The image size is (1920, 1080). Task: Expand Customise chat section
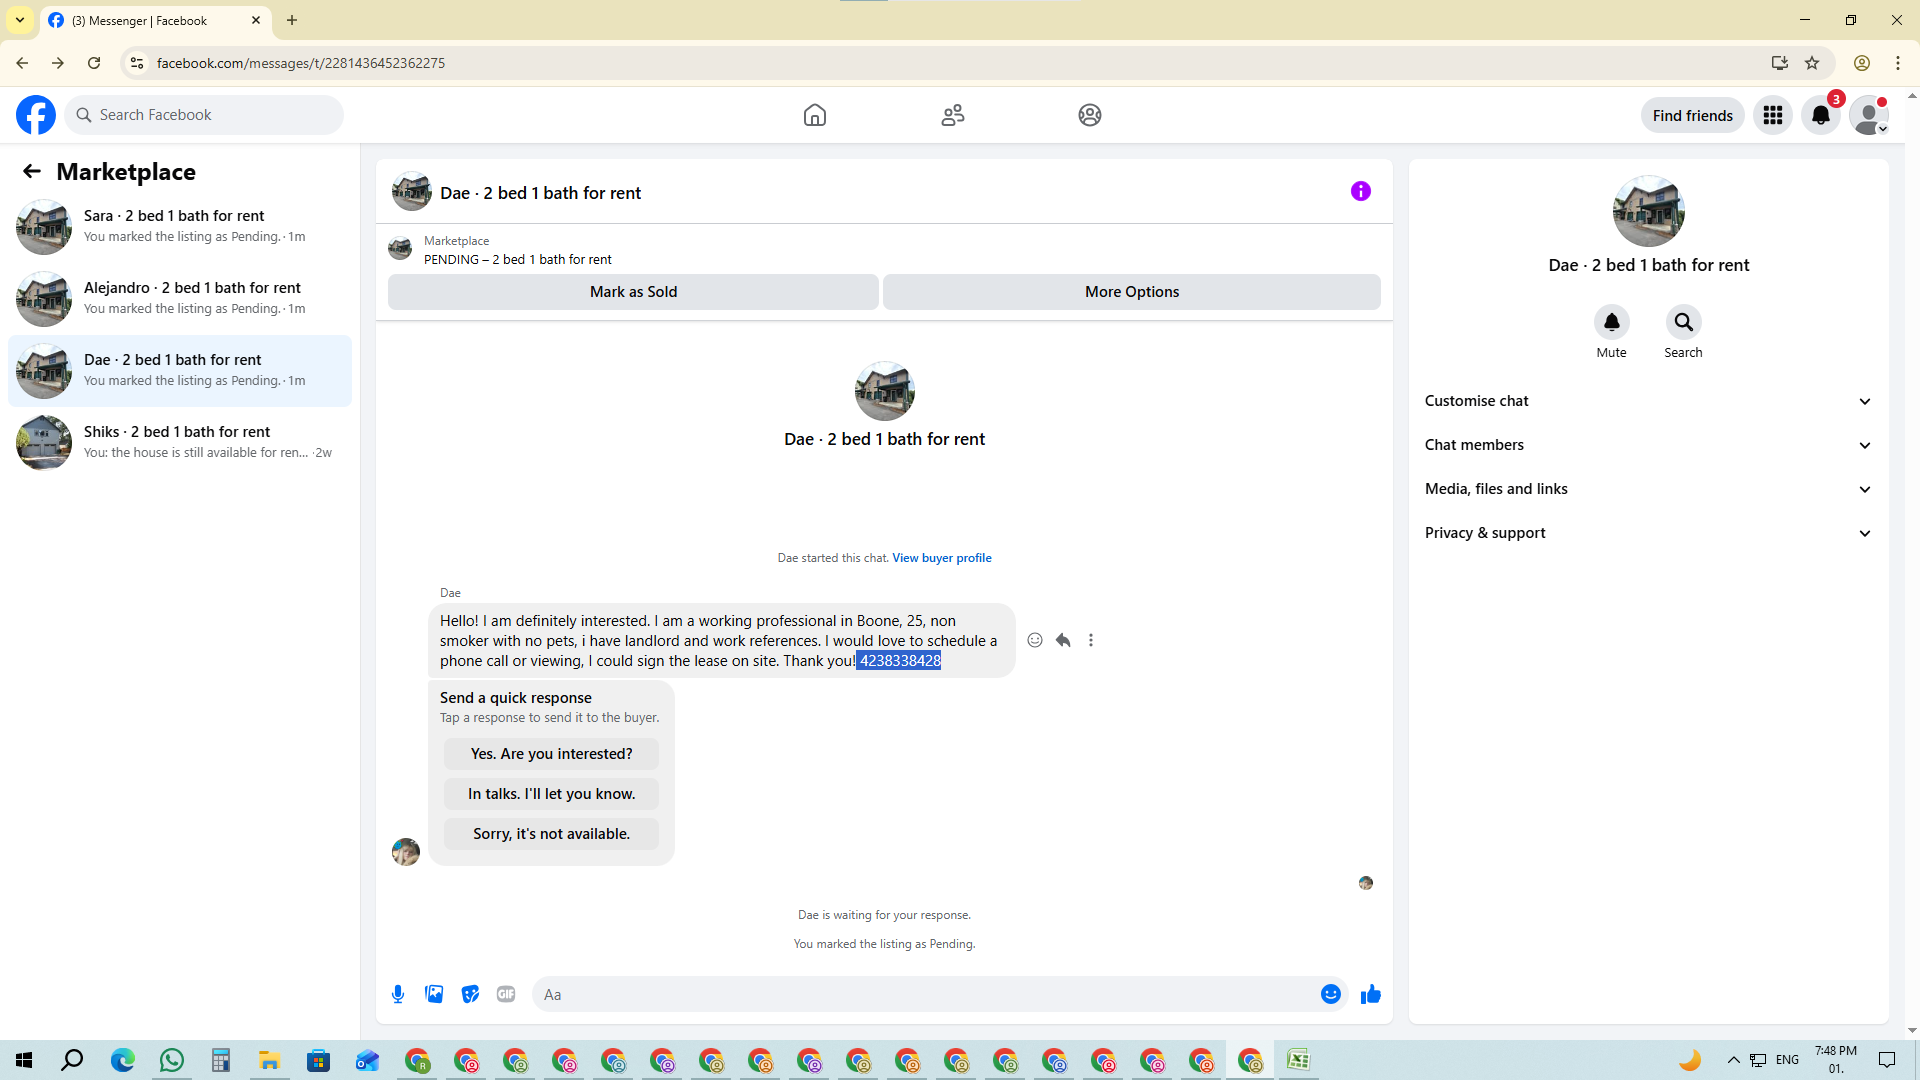click(1648, 401)
